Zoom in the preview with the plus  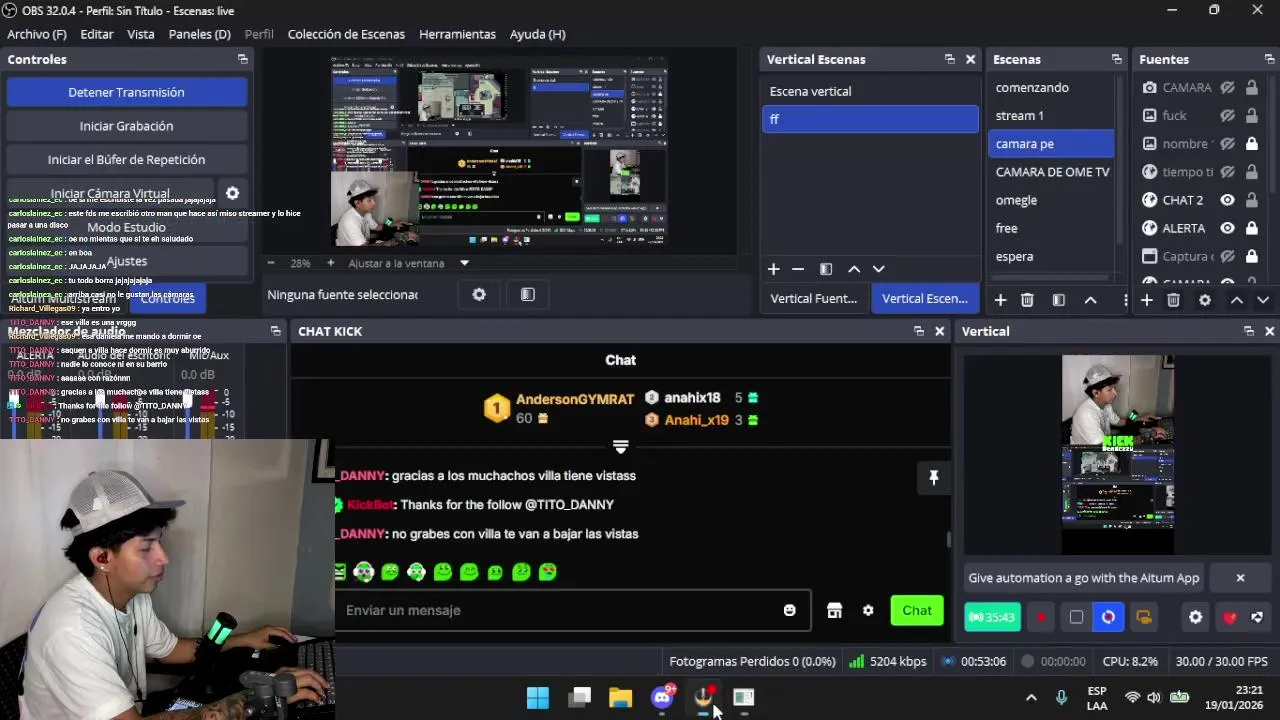click(331, 263)
